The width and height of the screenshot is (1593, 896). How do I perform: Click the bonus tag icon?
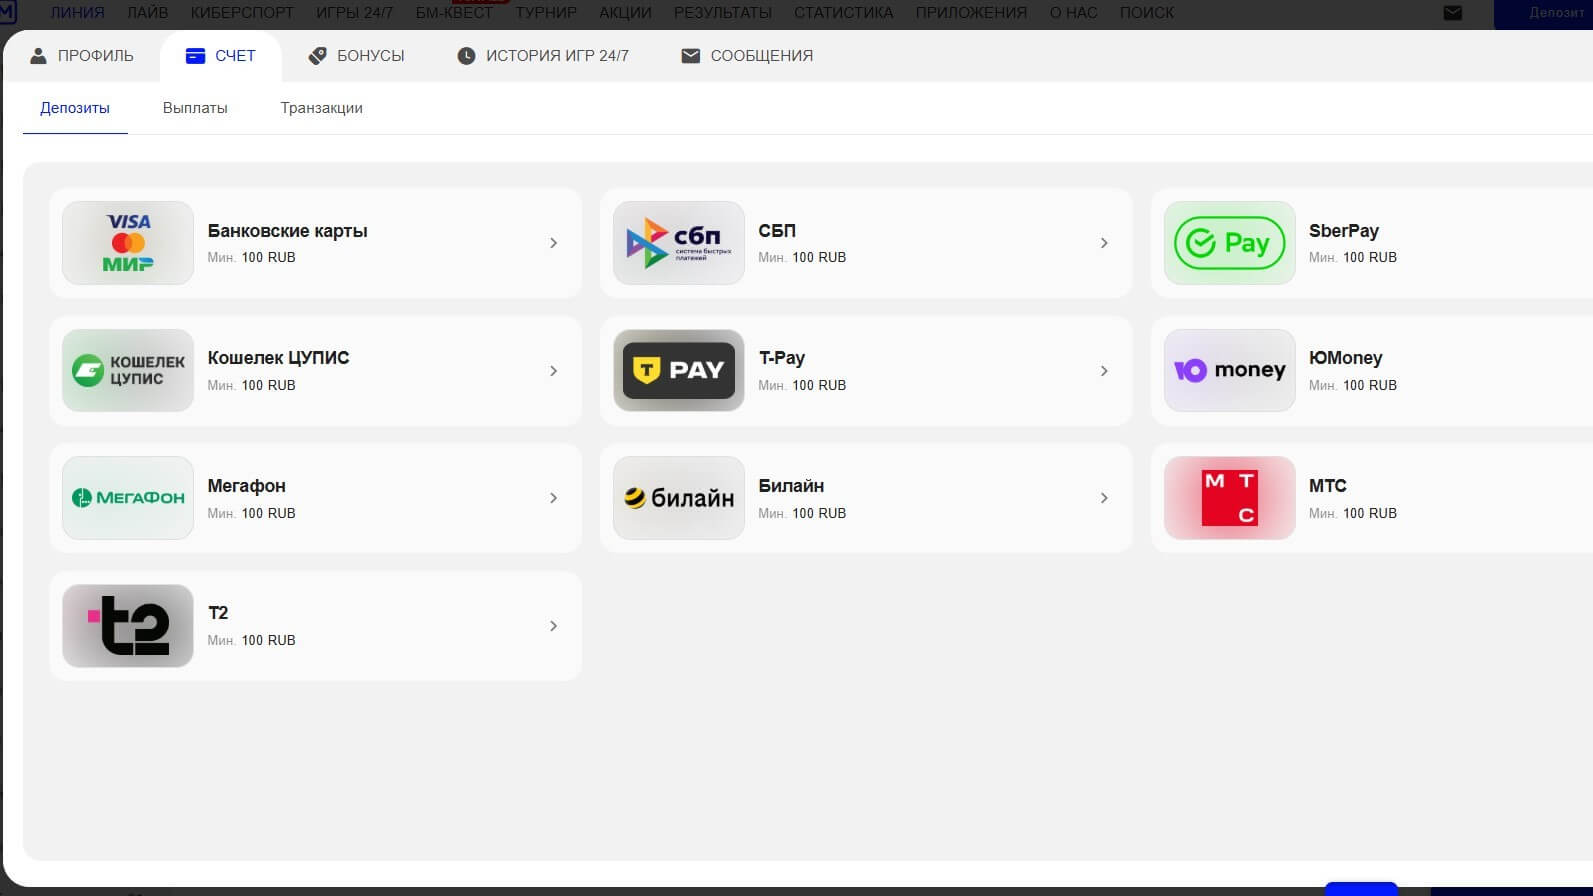tap(317, 56)
